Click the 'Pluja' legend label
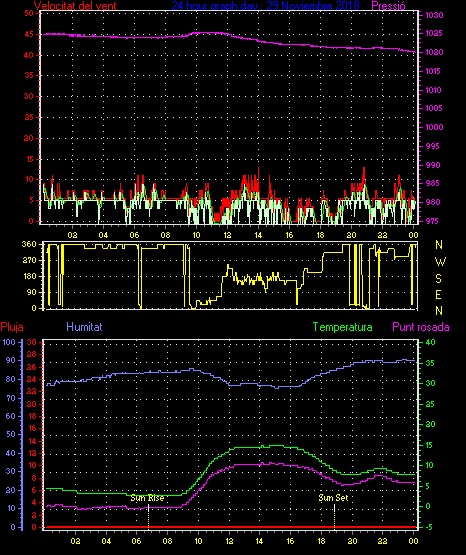Screen dimensions: 466x555 pyautogui.click(x=12, y=327)
